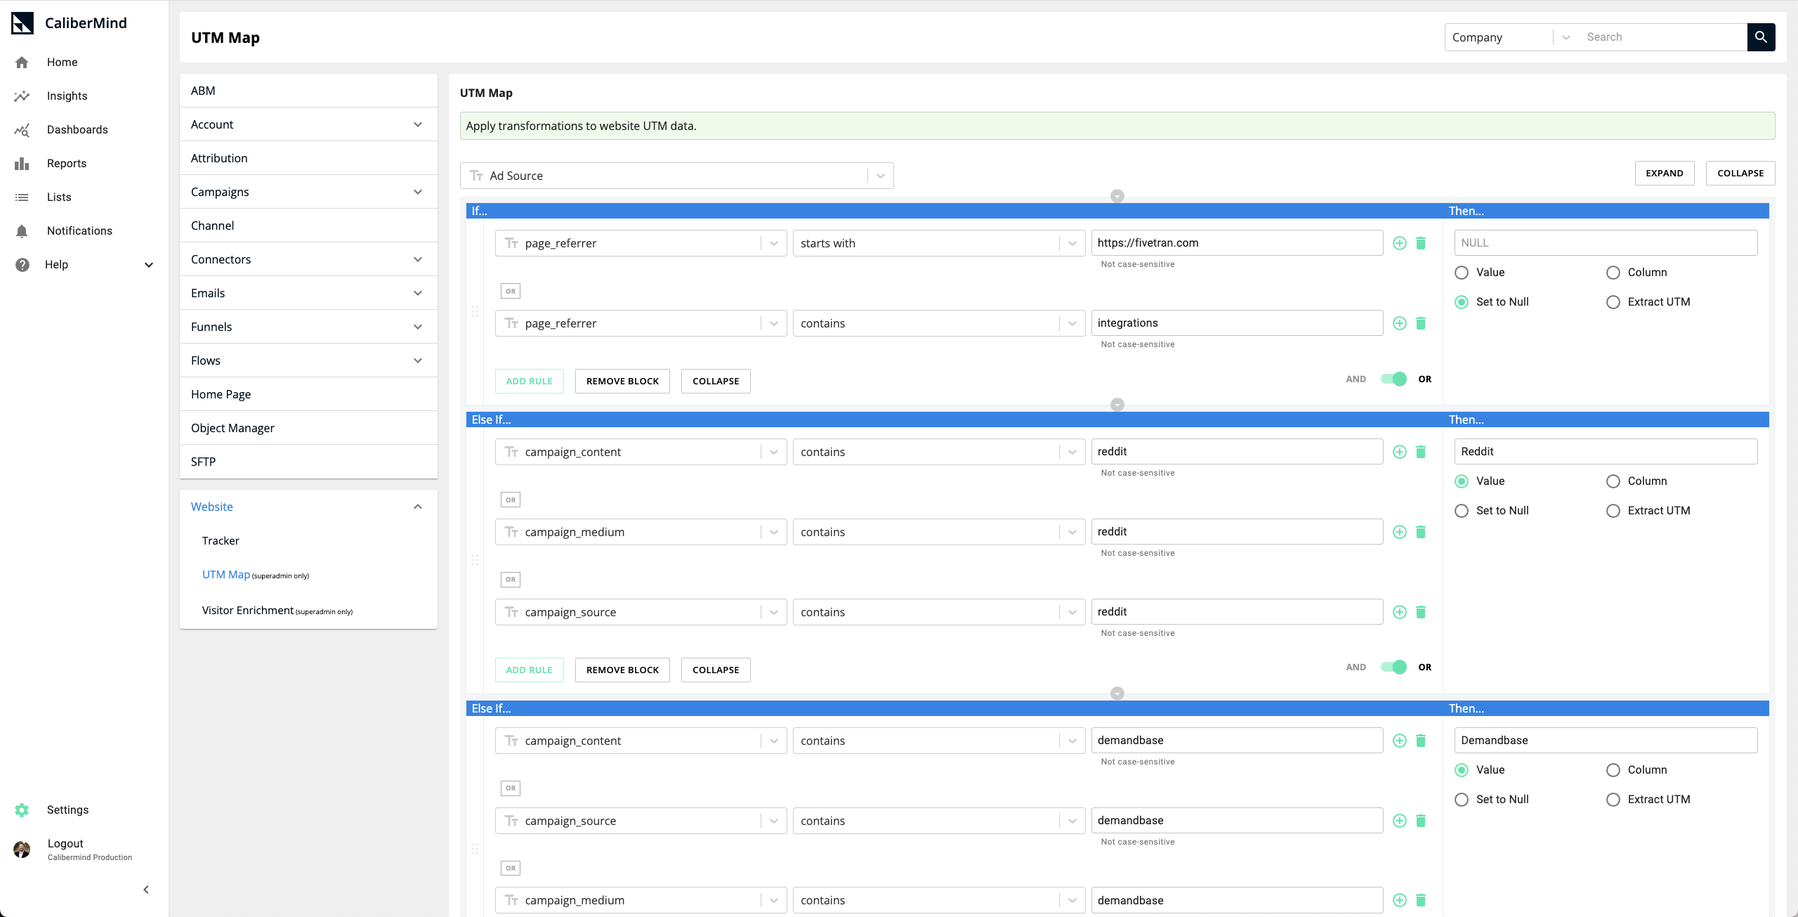
Task: Delete the campaign_content reddit rule
Action: 1421,452
